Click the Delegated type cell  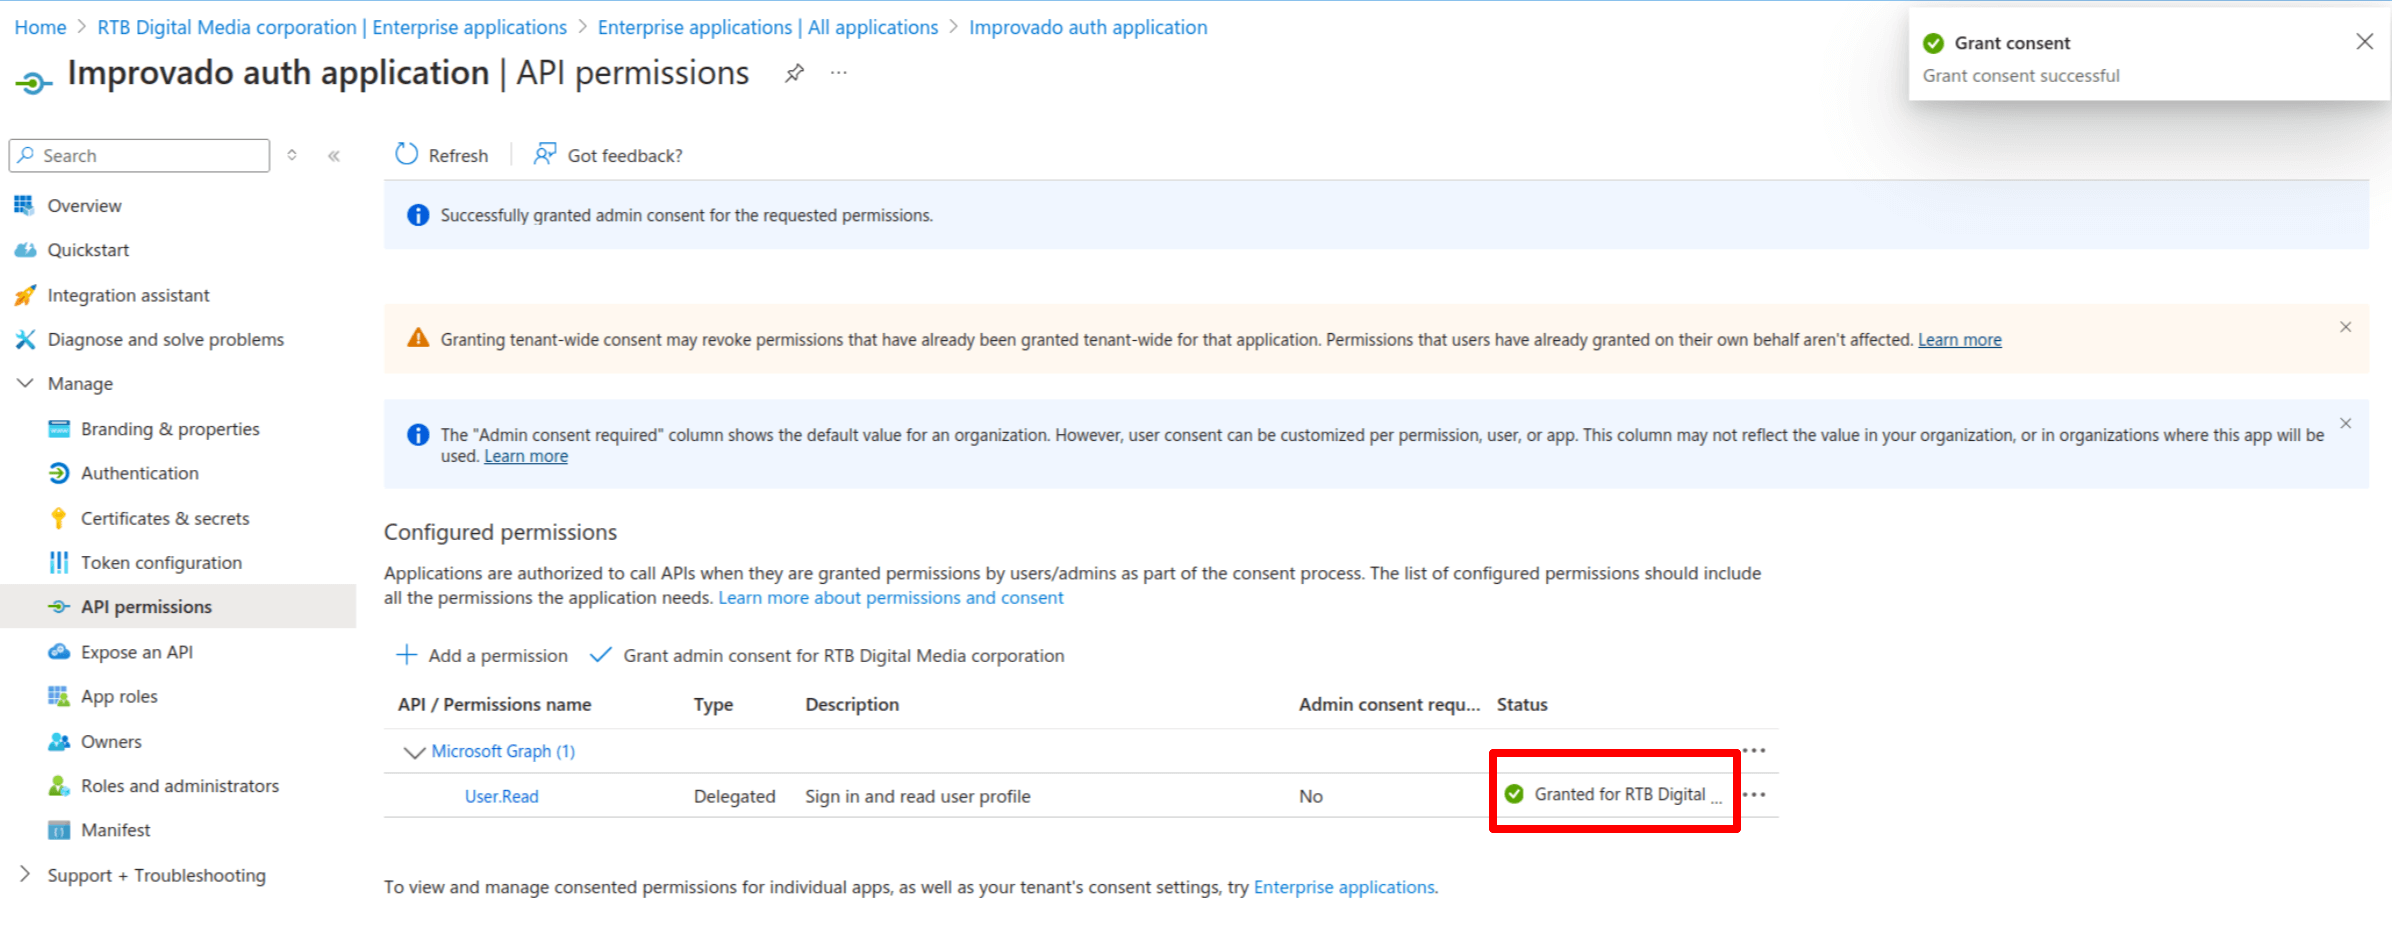(734, 796)
